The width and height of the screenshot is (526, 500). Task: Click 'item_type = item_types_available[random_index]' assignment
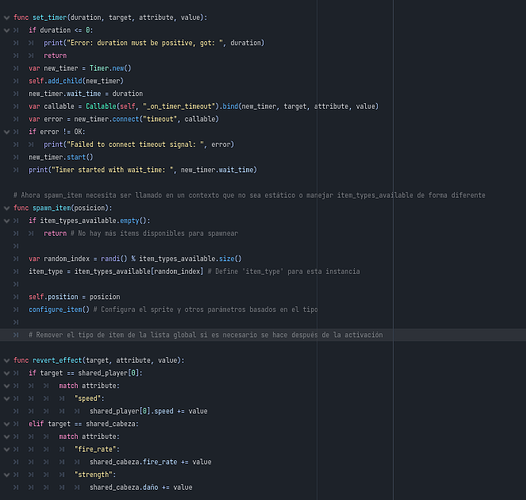116,271
